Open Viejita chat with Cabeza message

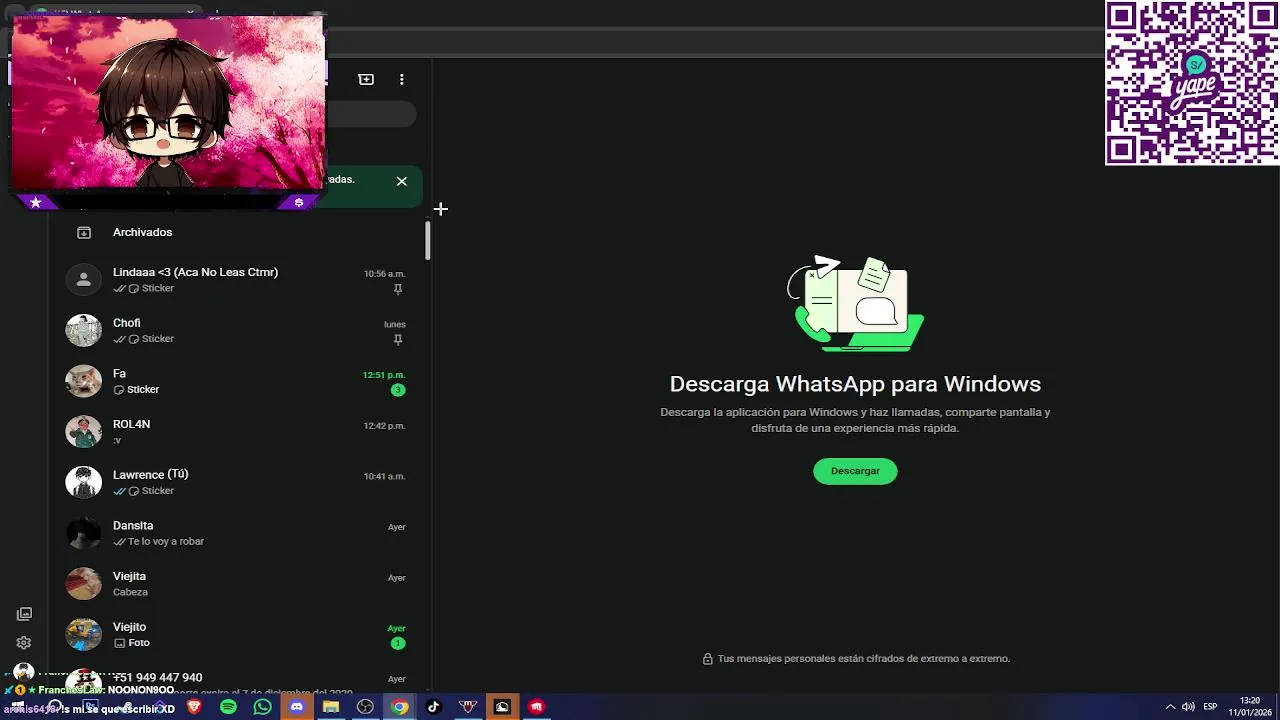tap(238, 584)
